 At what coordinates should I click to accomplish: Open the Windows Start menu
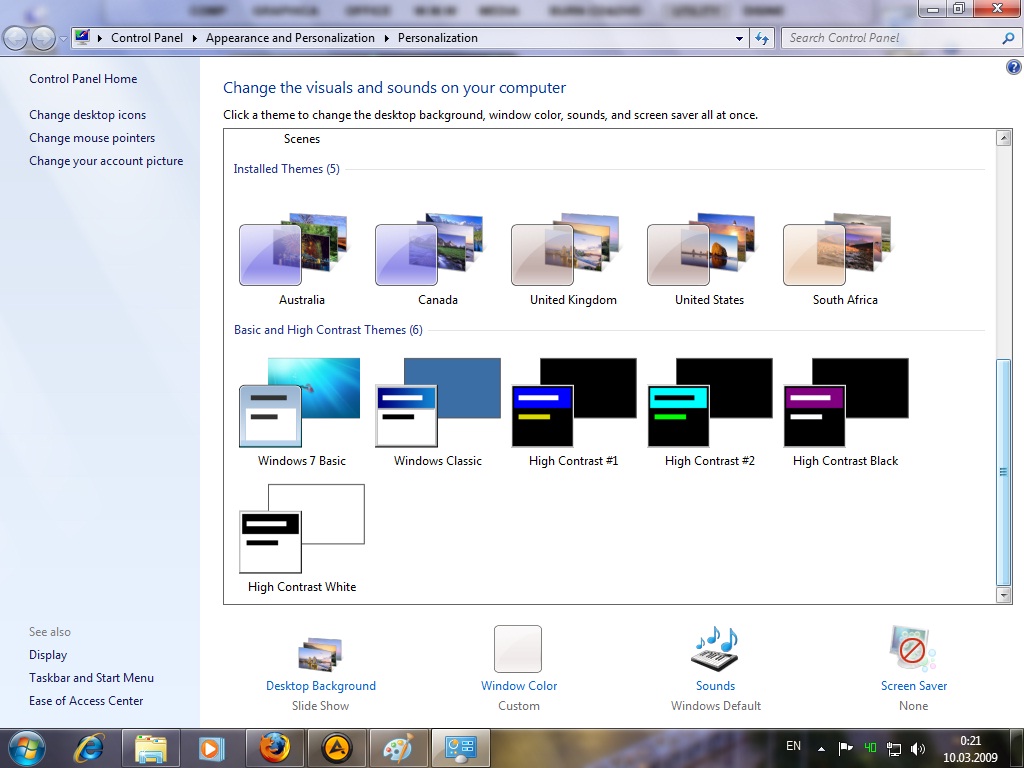tap(27, 748)
